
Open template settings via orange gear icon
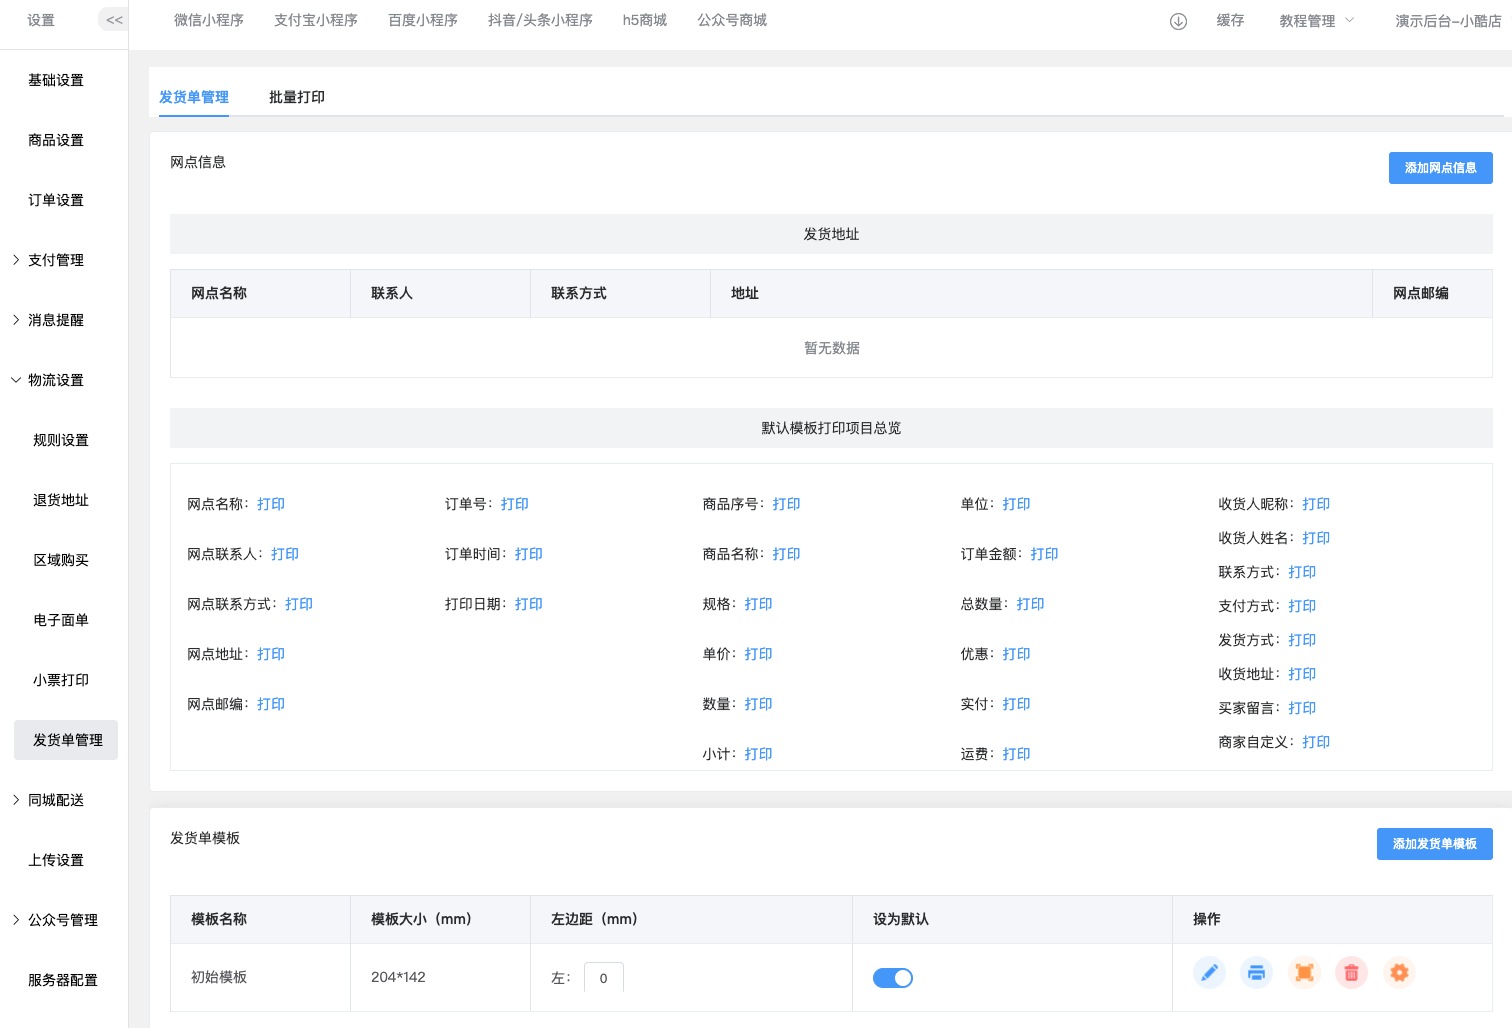point(1399,973)
